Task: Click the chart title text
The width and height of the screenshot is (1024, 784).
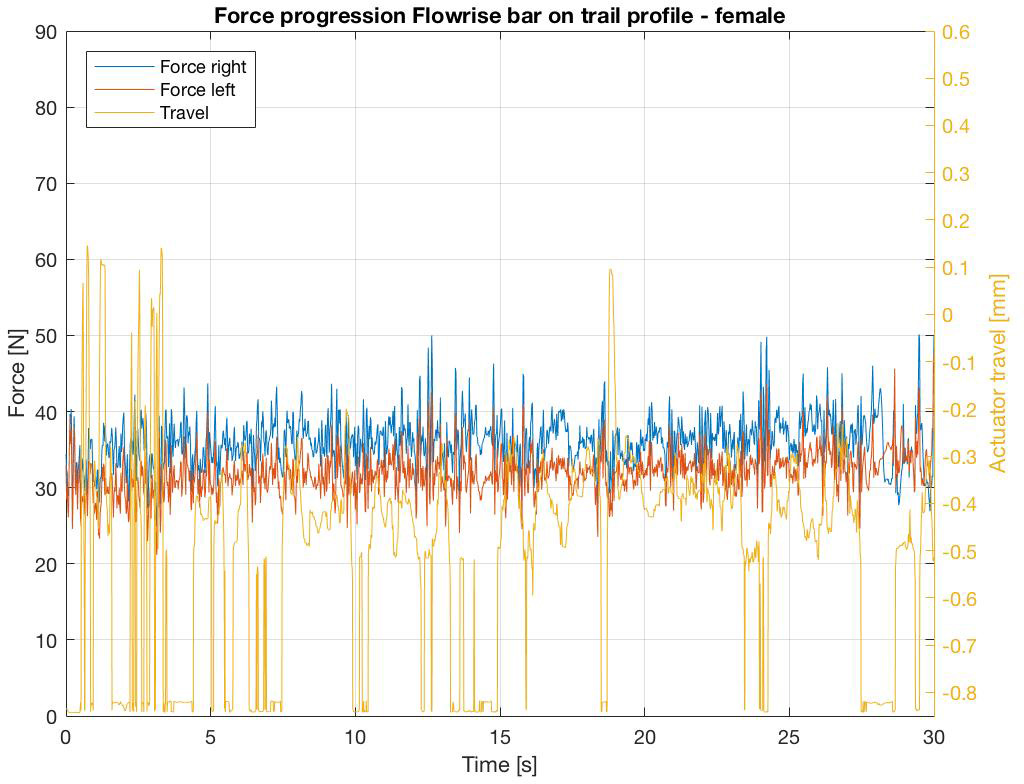Action: [x=500, y=15]
